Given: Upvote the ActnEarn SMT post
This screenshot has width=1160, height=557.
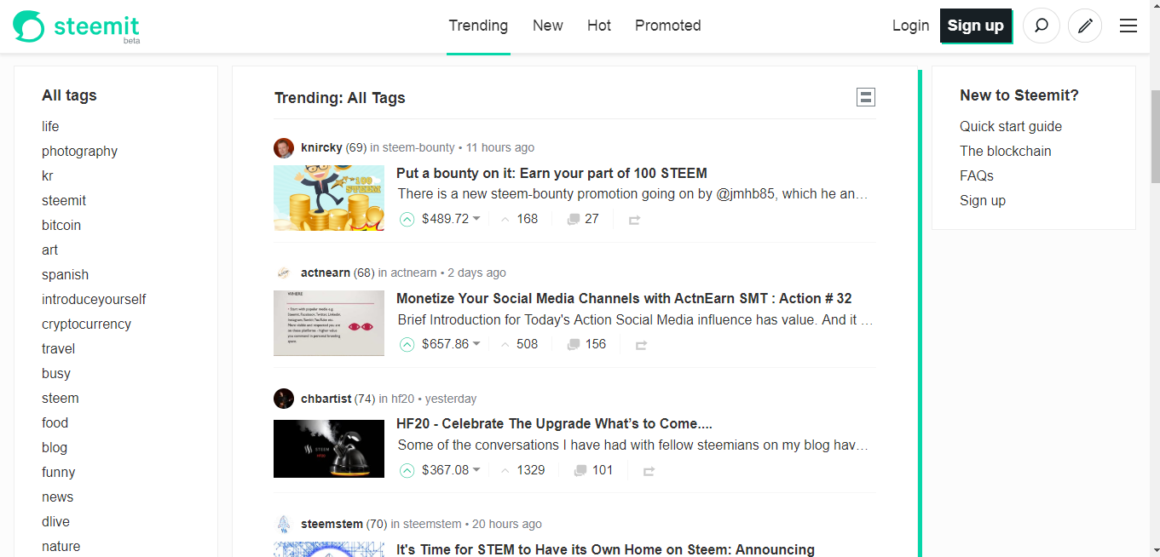Looking at the screenshot, I should pos(407,345).
